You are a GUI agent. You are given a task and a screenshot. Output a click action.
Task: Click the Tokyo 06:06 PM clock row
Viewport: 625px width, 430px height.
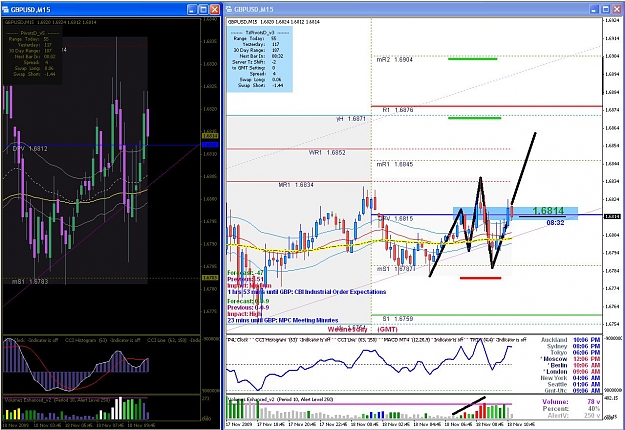(x=575, y=353)
